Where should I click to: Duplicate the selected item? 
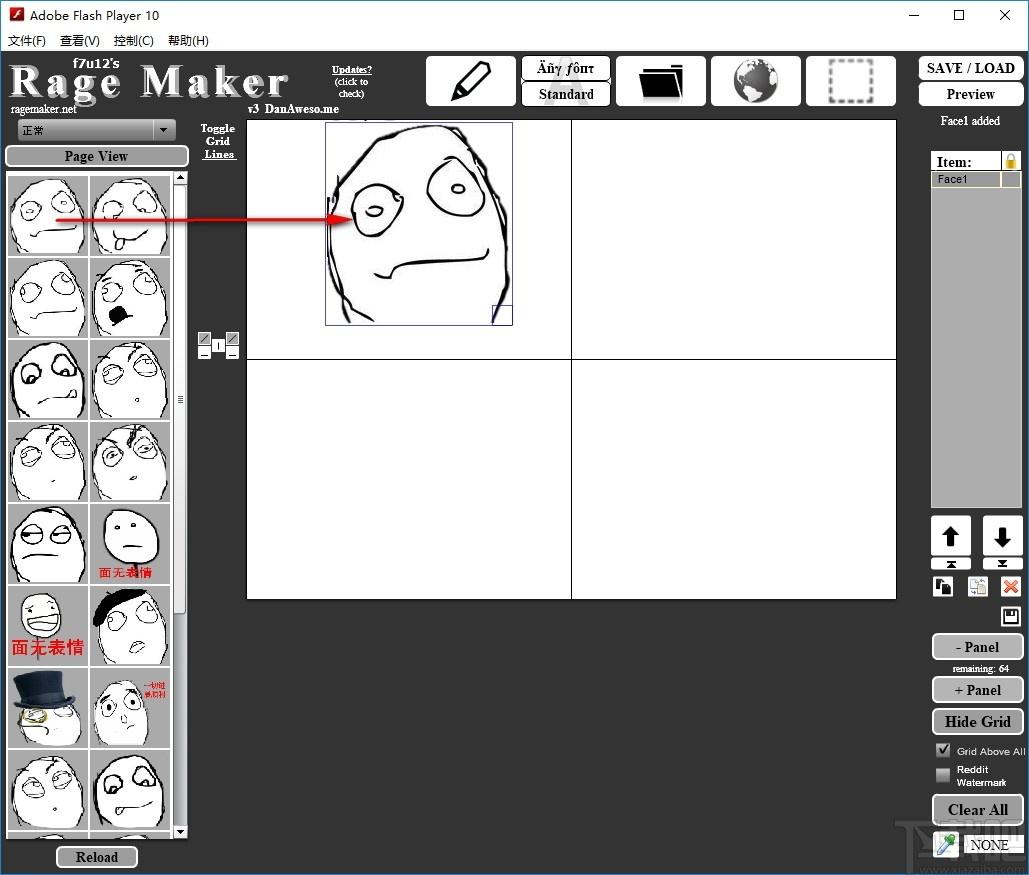pos(943,586)
